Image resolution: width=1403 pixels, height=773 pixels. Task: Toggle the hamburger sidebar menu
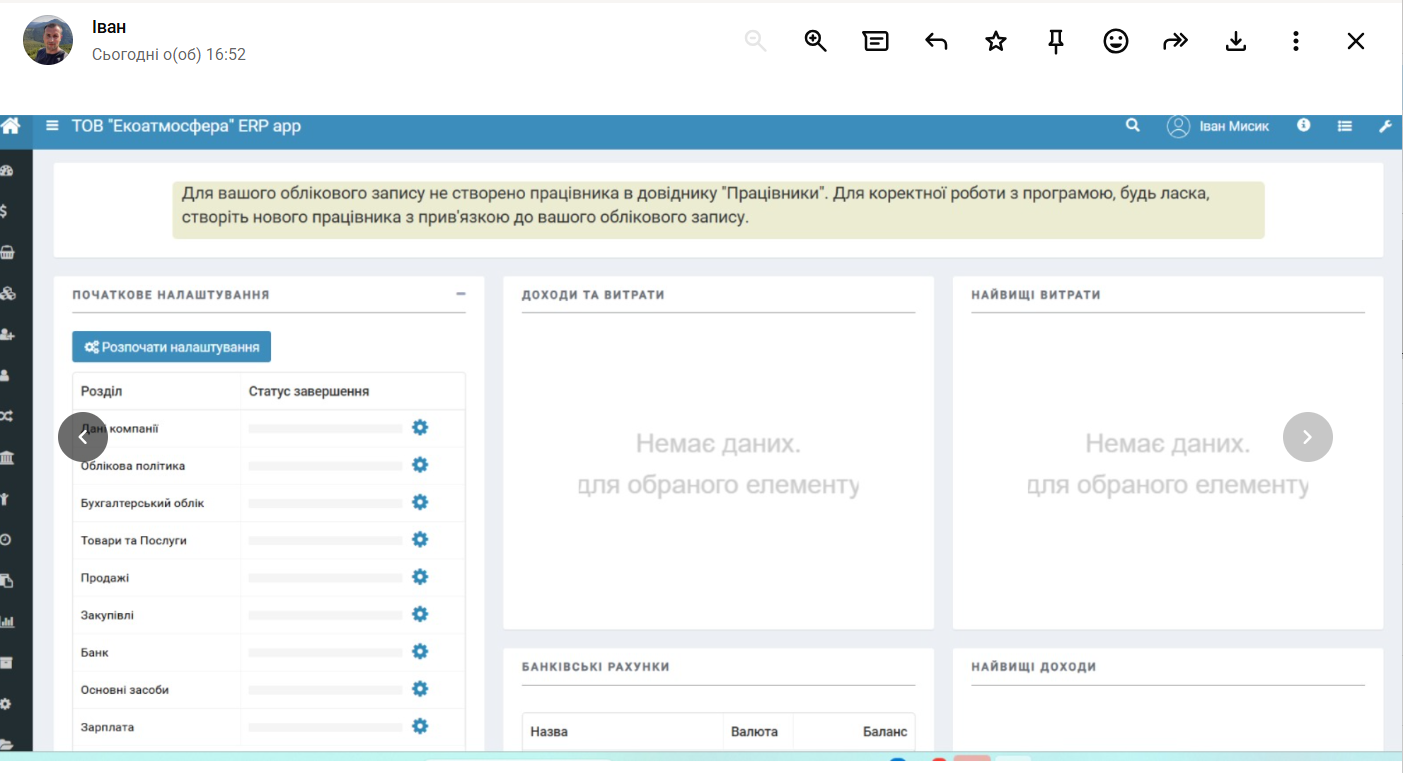(52, 126)
